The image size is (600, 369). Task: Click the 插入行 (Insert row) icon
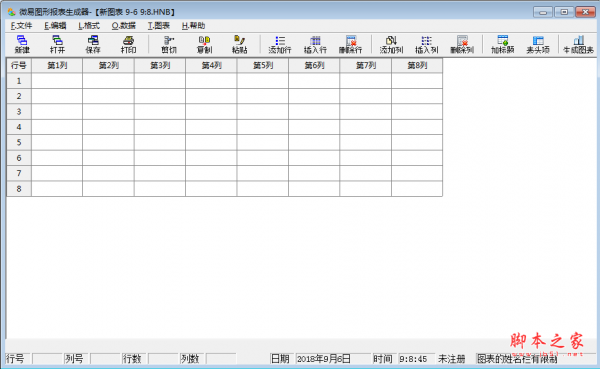pos(315,44)
